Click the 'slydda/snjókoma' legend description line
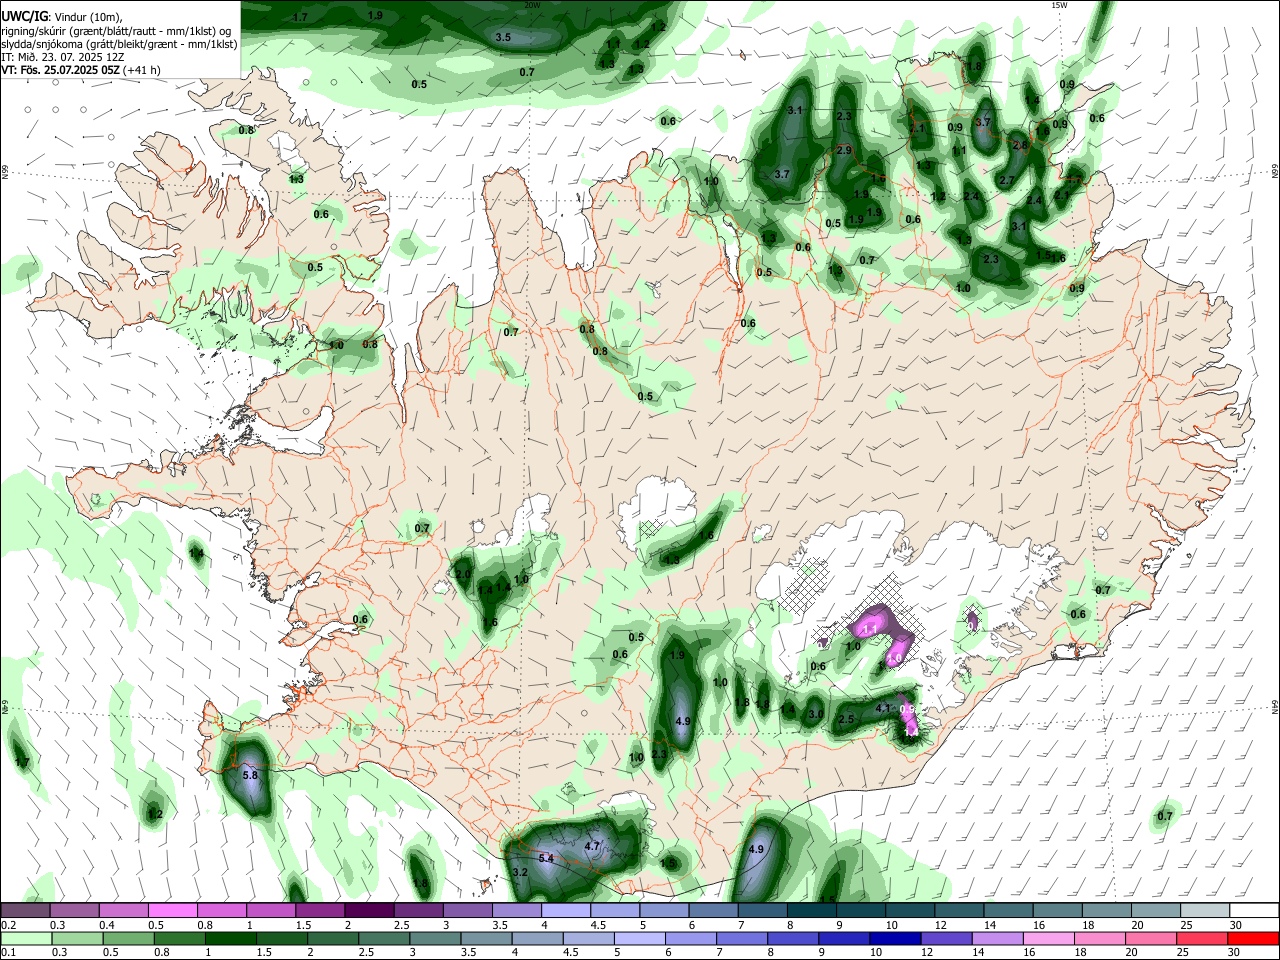This screenshot has height=960, width=1280. pyautogui.click(x=119, y=44)
